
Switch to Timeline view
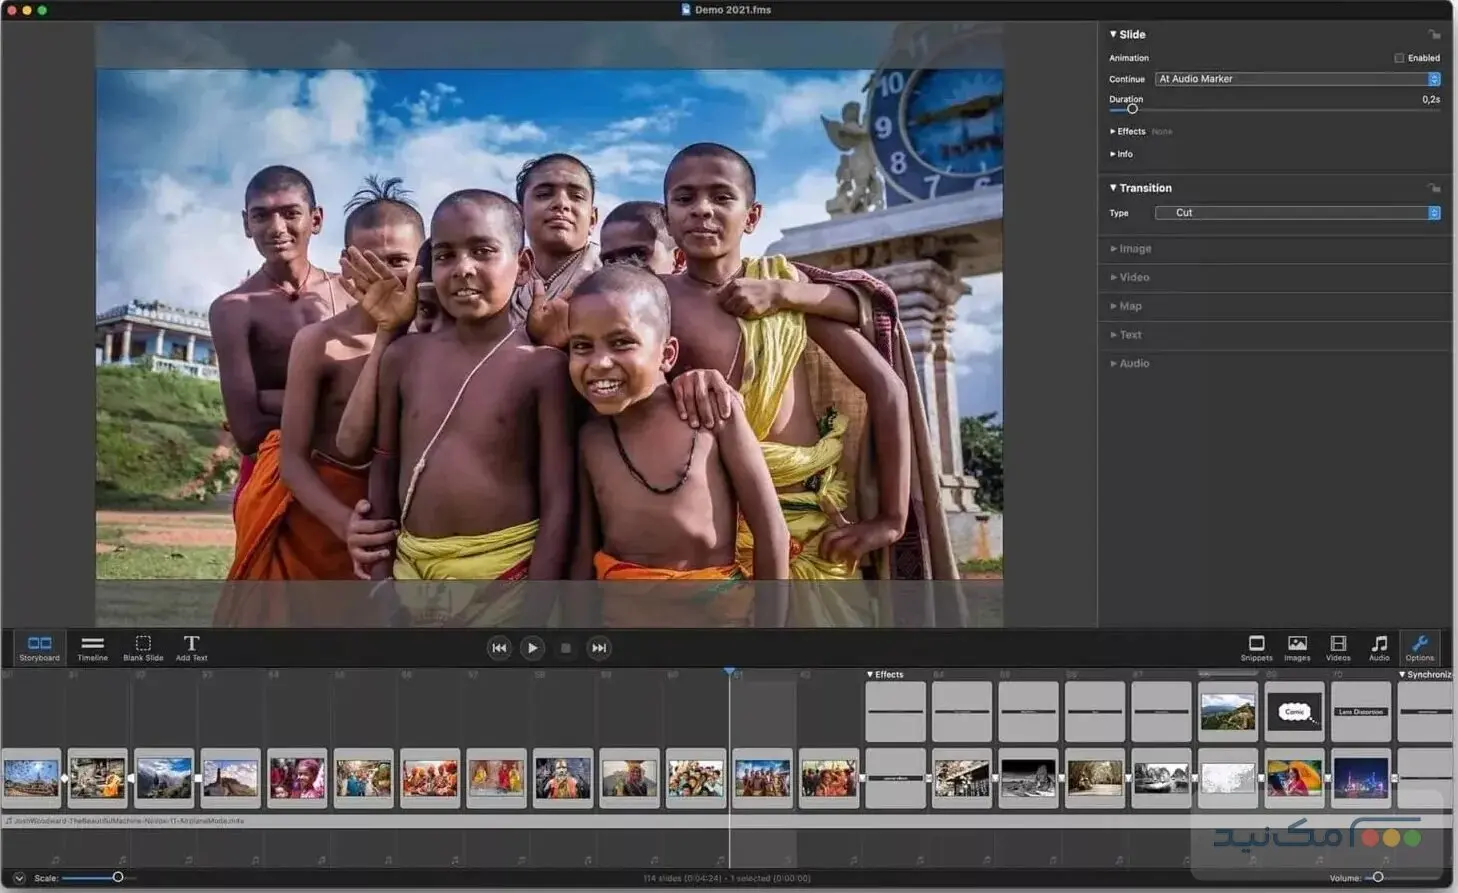[92, 647]
